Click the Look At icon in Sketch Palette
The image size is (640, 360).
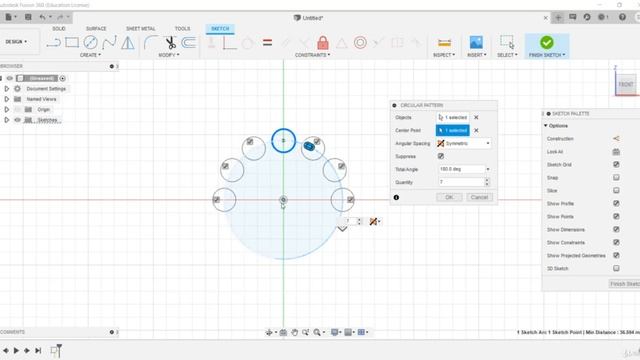coord(616,152)
